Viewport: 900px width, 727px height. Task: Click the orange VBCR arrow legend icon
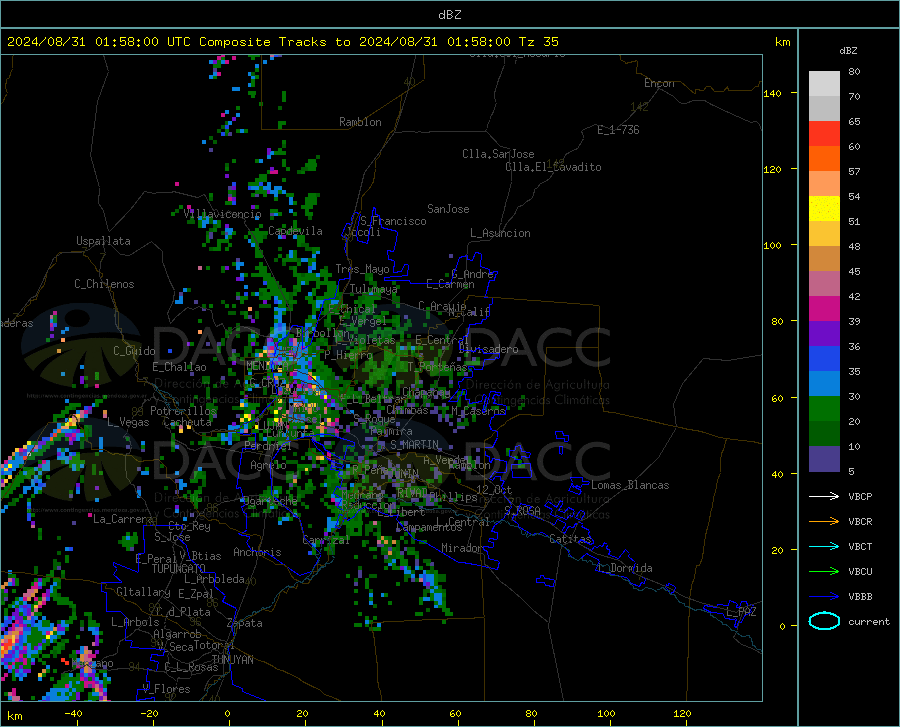(x=824, y=522)
